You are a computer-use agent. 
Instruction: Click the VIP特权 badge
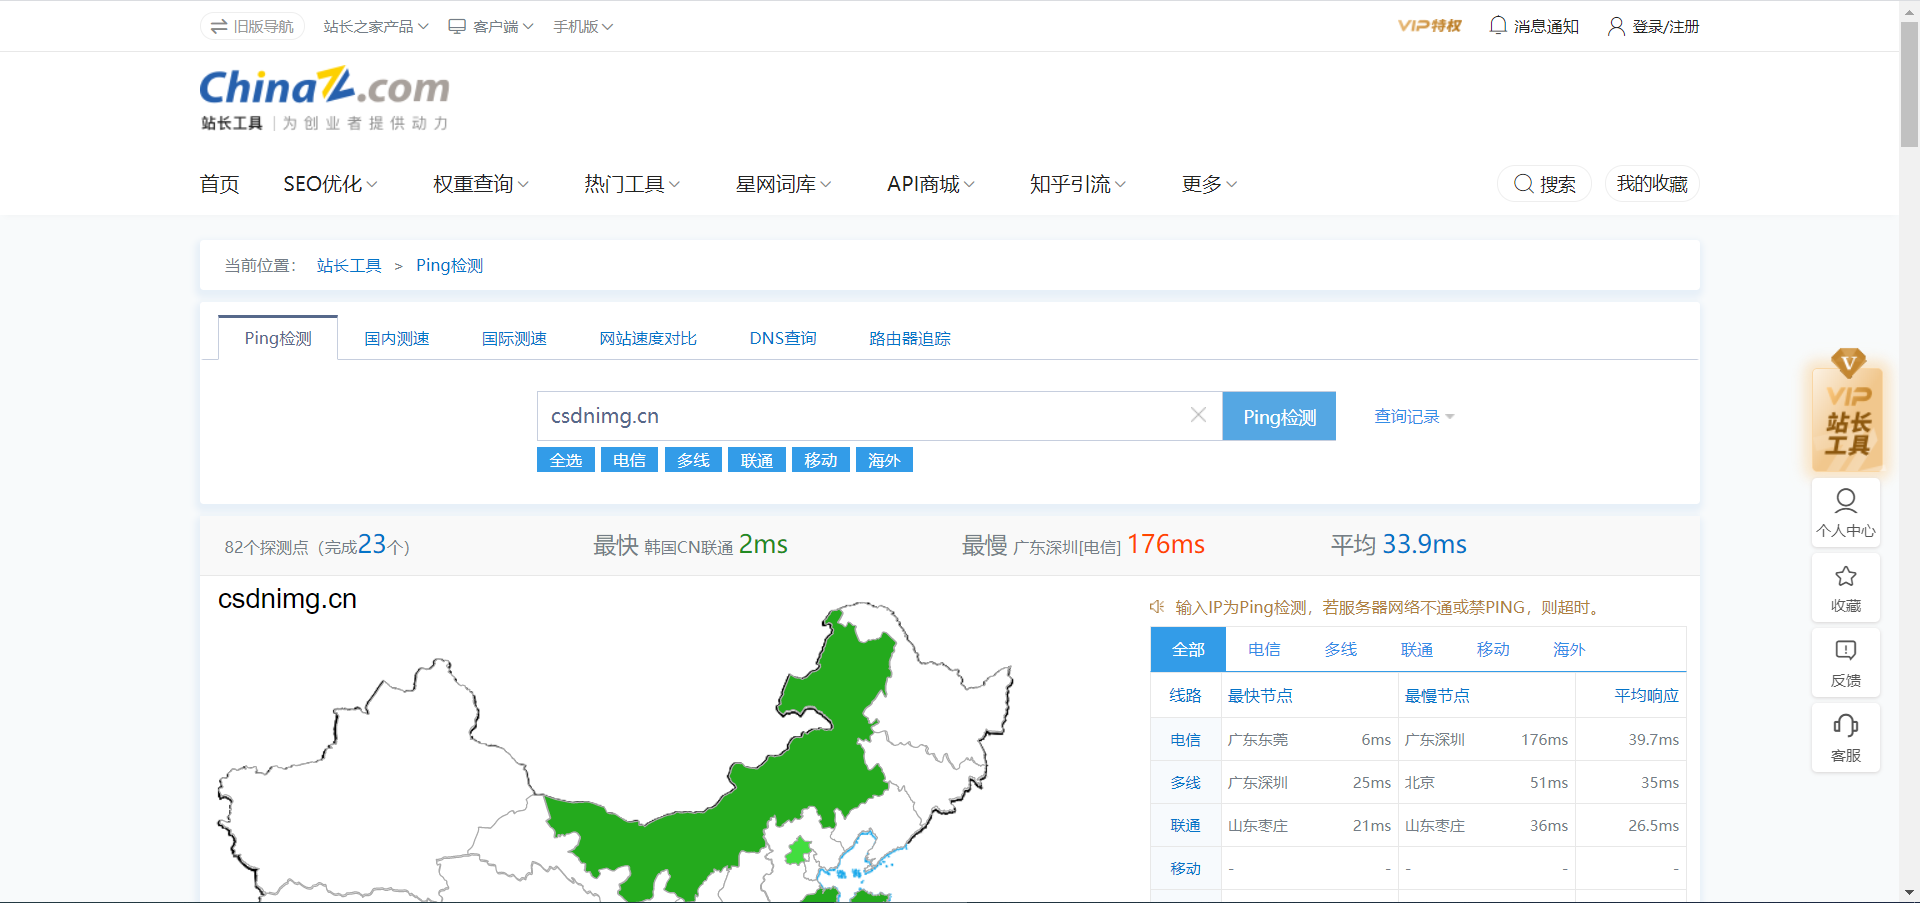click(x=1430, y=26)
